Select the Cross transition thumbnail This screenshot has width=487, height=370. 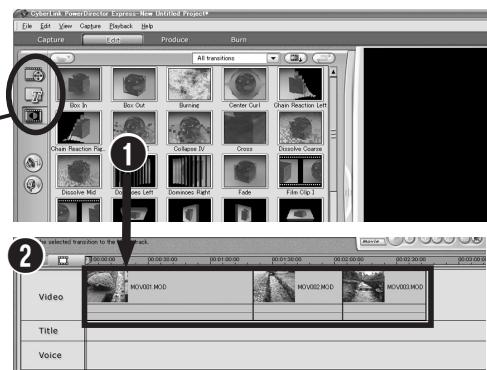click(x=245, y=128)
